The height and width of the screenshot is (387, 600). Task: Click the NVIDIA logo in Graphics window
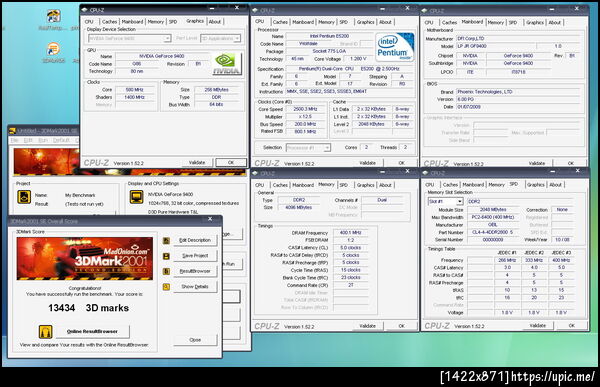[x=227, y=64]
